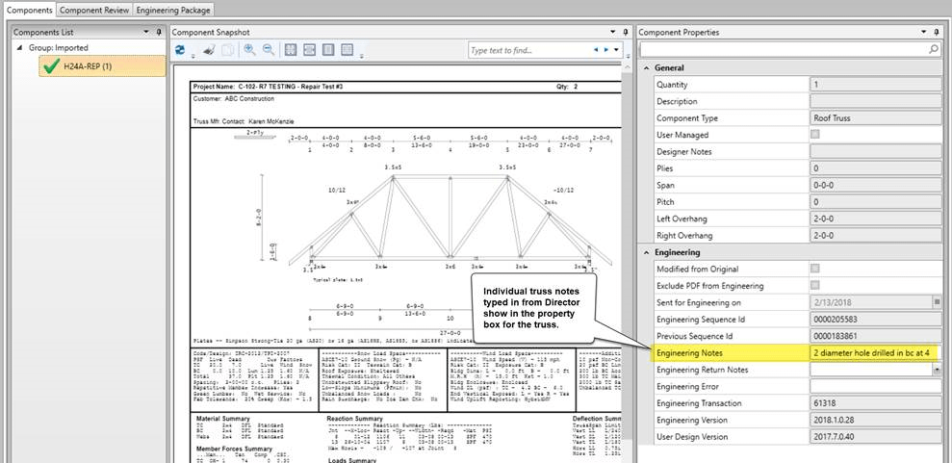Click the Previous Sequence Id 0000183861
The image size is (952, 463).
point(876,336)
